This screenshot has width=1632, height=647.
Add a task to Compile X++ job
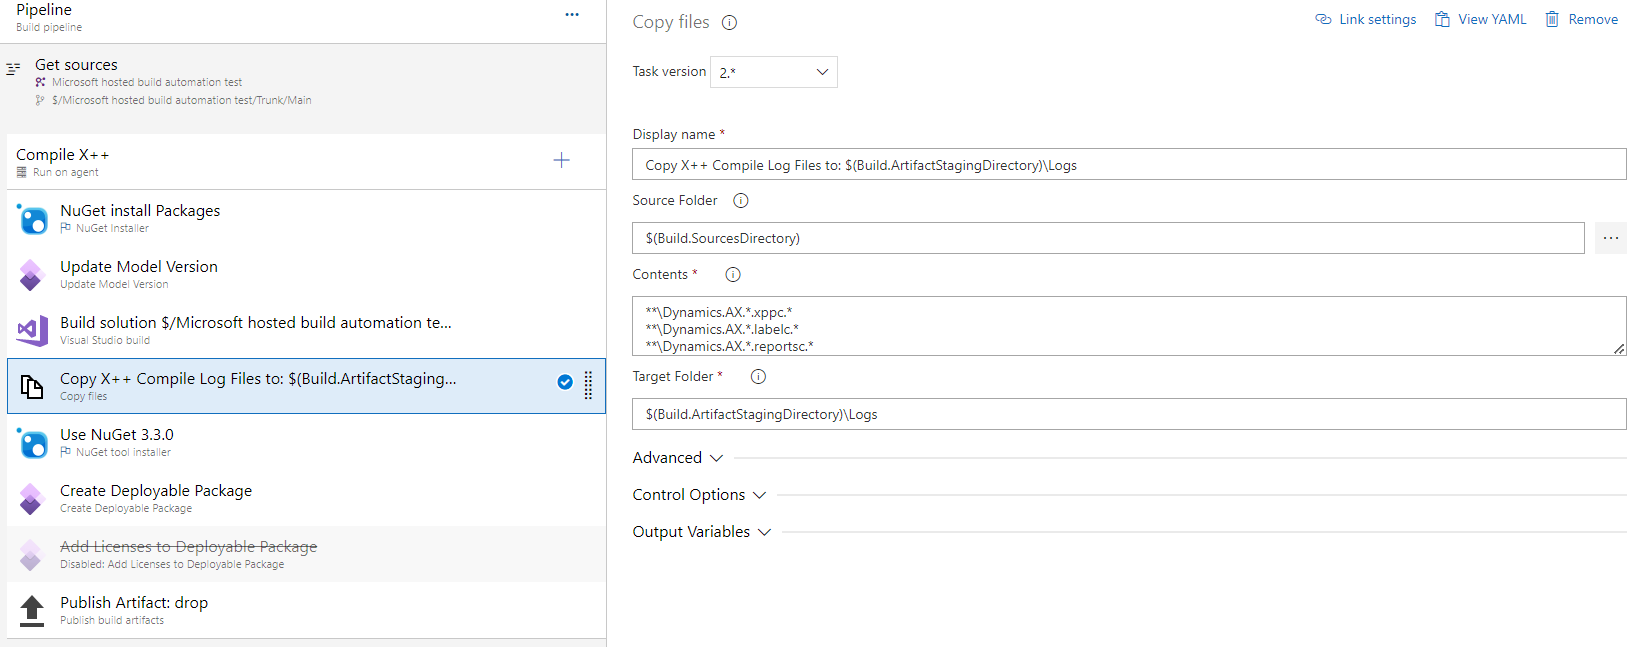point(562,160)
